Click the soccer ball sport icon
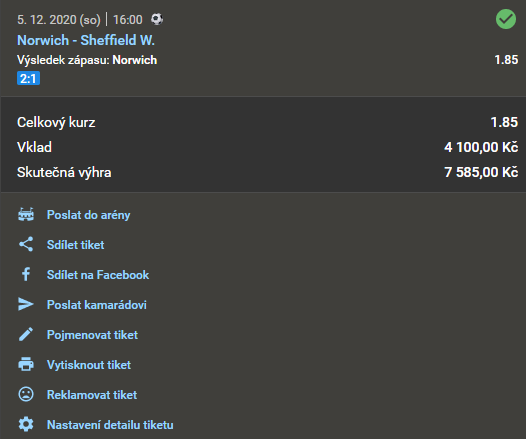The height and width of the screenshot is (439, 526). click(157, 19)
